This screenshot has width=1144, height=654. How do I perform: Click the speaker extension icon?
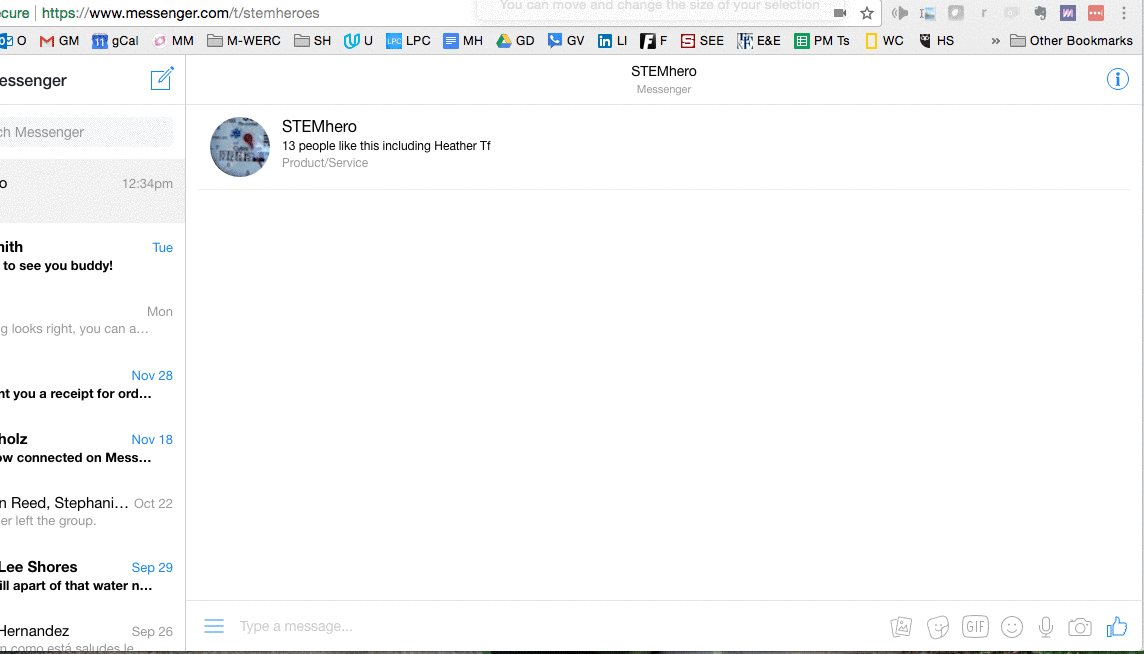[900, 13]
